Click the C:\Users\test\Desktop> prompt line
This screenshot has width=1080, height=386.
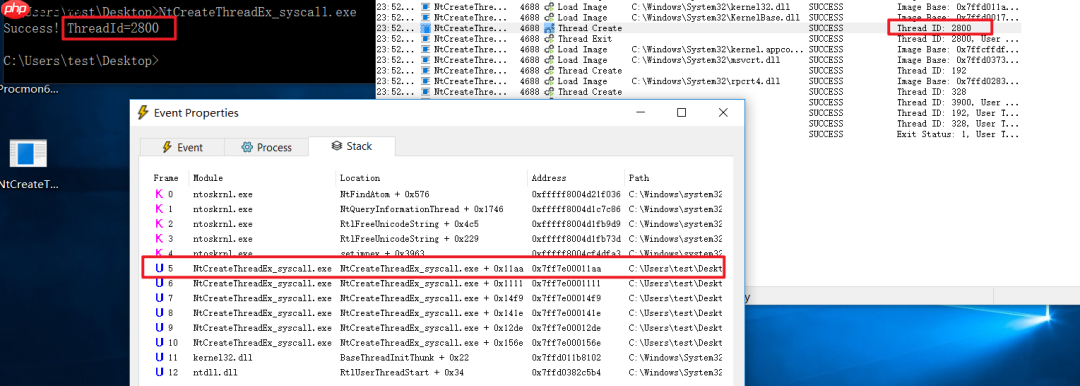pos(81,61)
